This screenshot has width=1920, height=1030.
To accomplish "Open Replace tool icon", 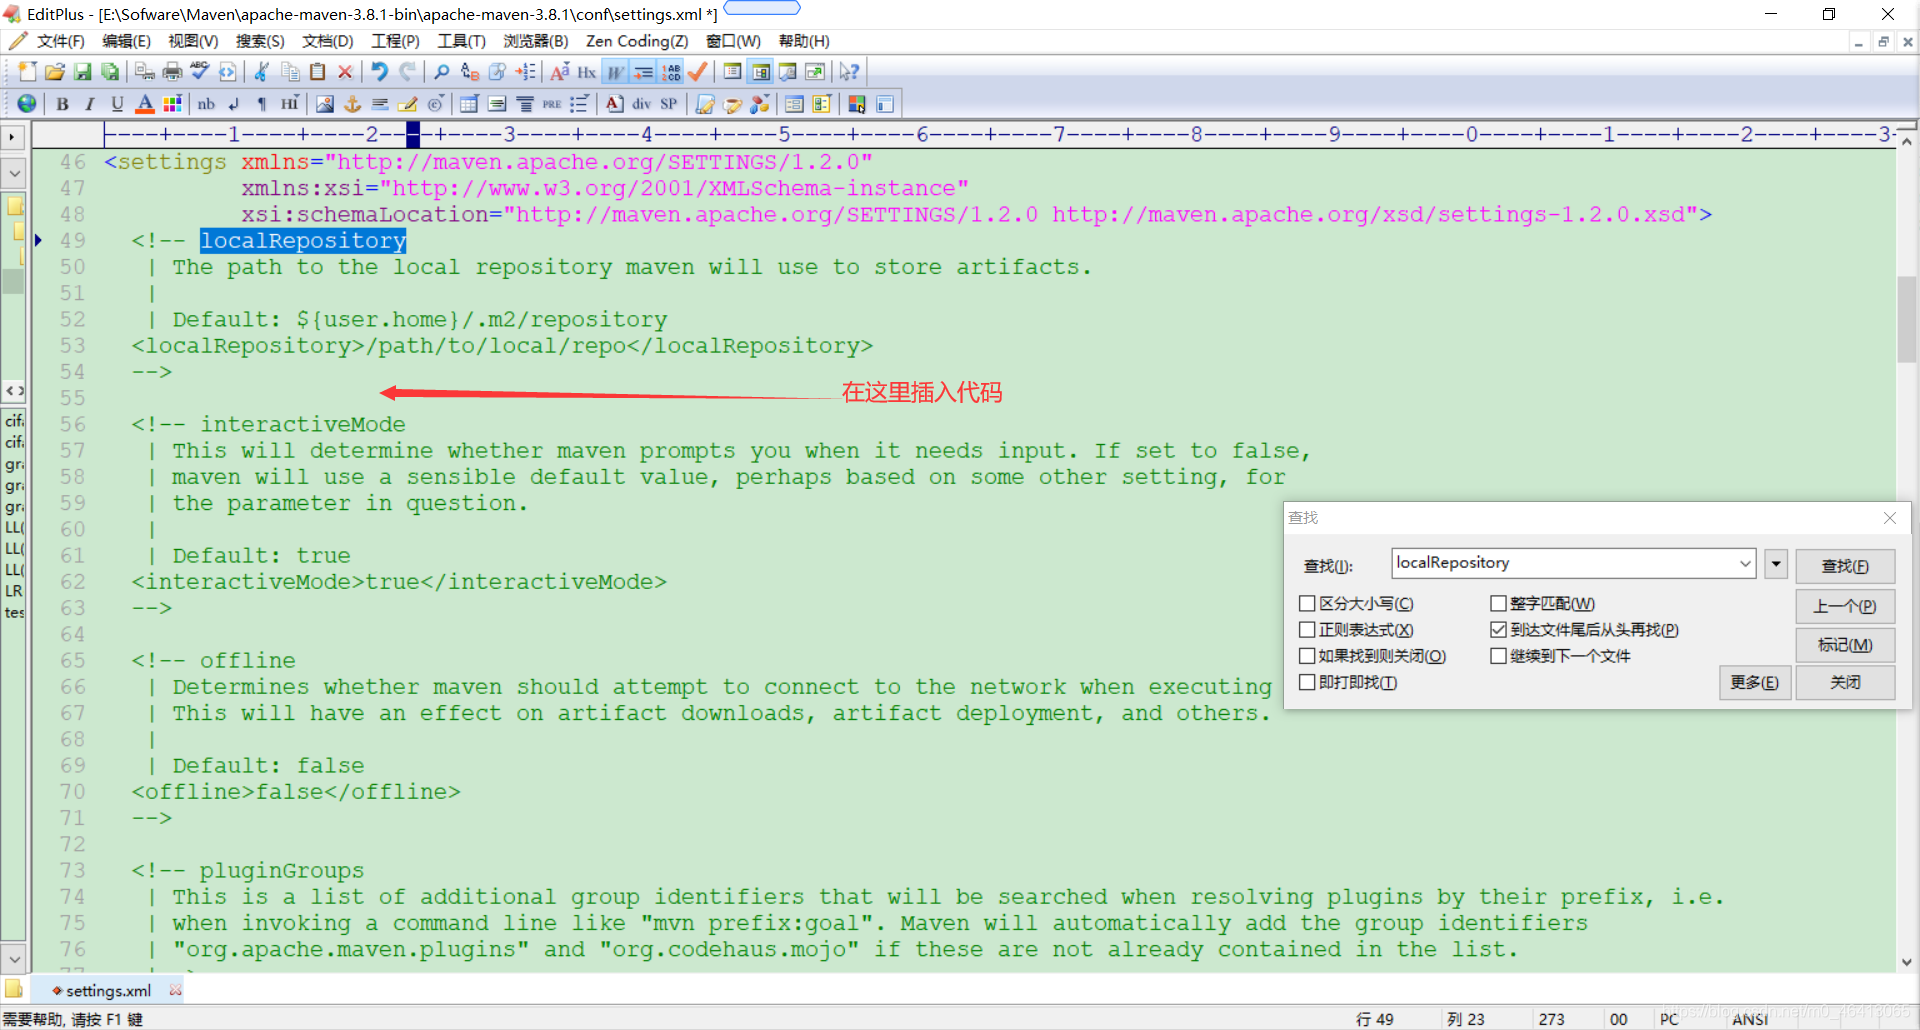I will (470, 72).
